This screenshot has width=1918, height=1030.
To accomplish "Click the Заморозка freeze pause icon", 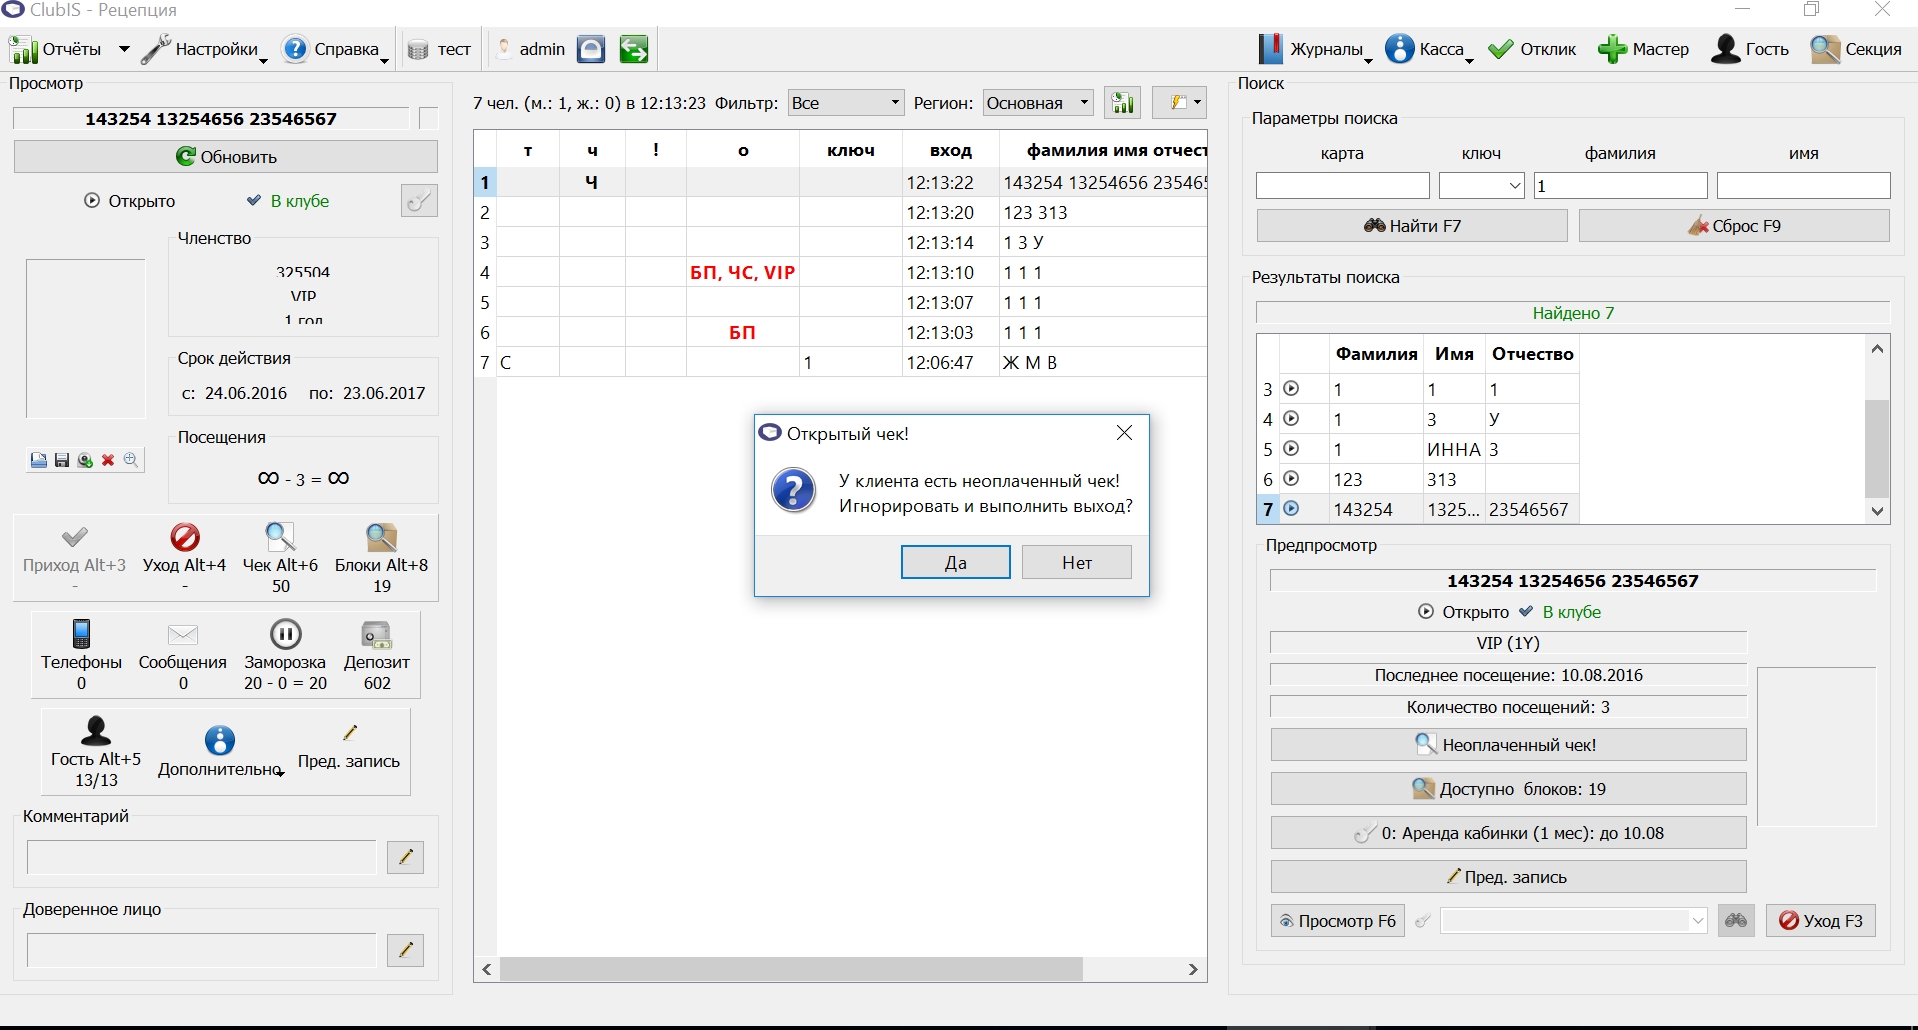I will (x=285, y=634).
